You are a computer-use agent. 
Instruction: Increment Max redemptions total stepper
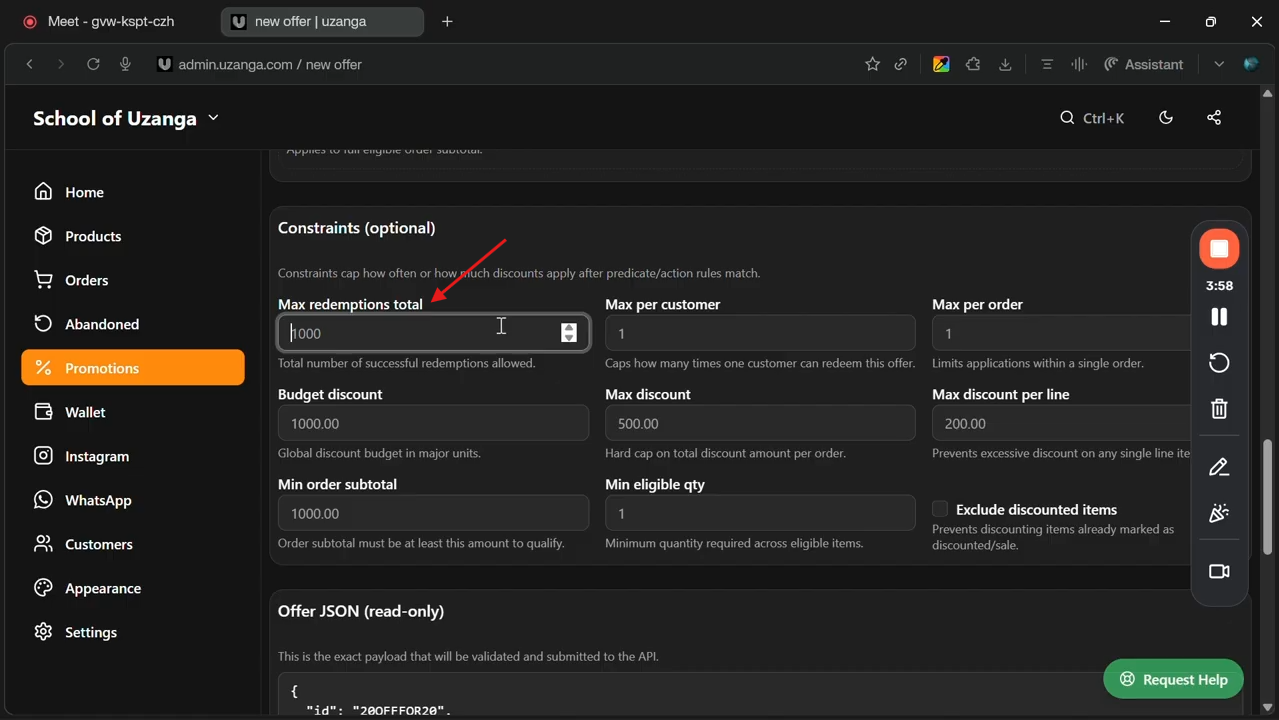point(569,327)
